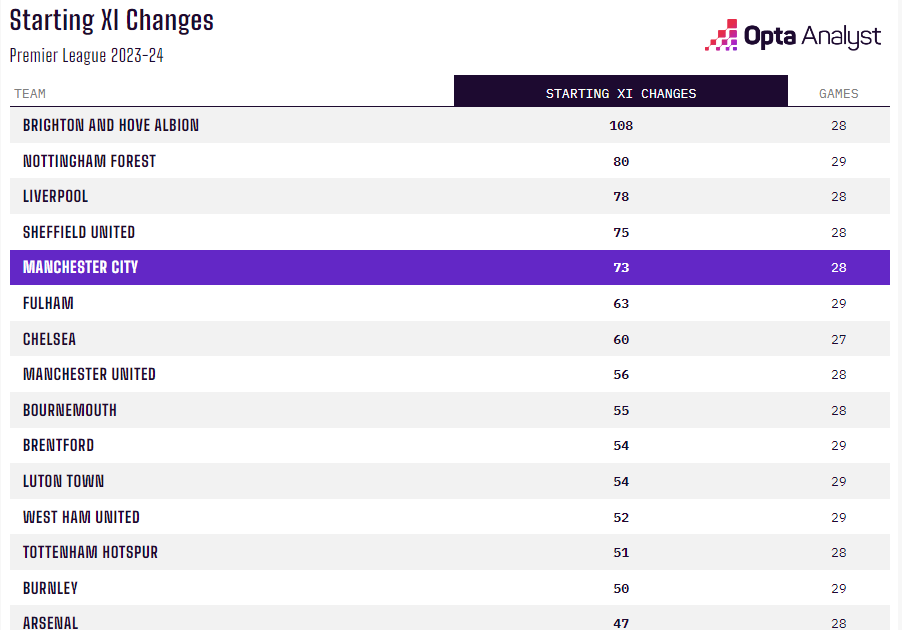
Task: Click Brighton's 108 starting XI changes value
Action: [621, 126]
